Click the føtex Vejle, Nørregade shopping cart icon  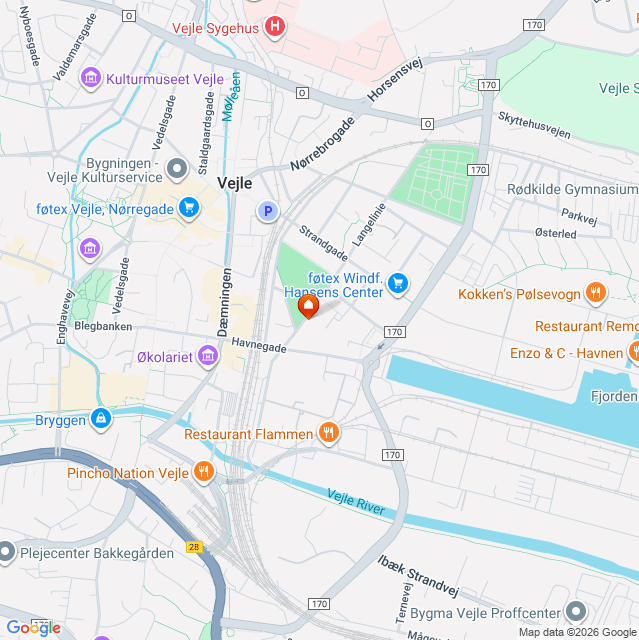pos(189,208)
